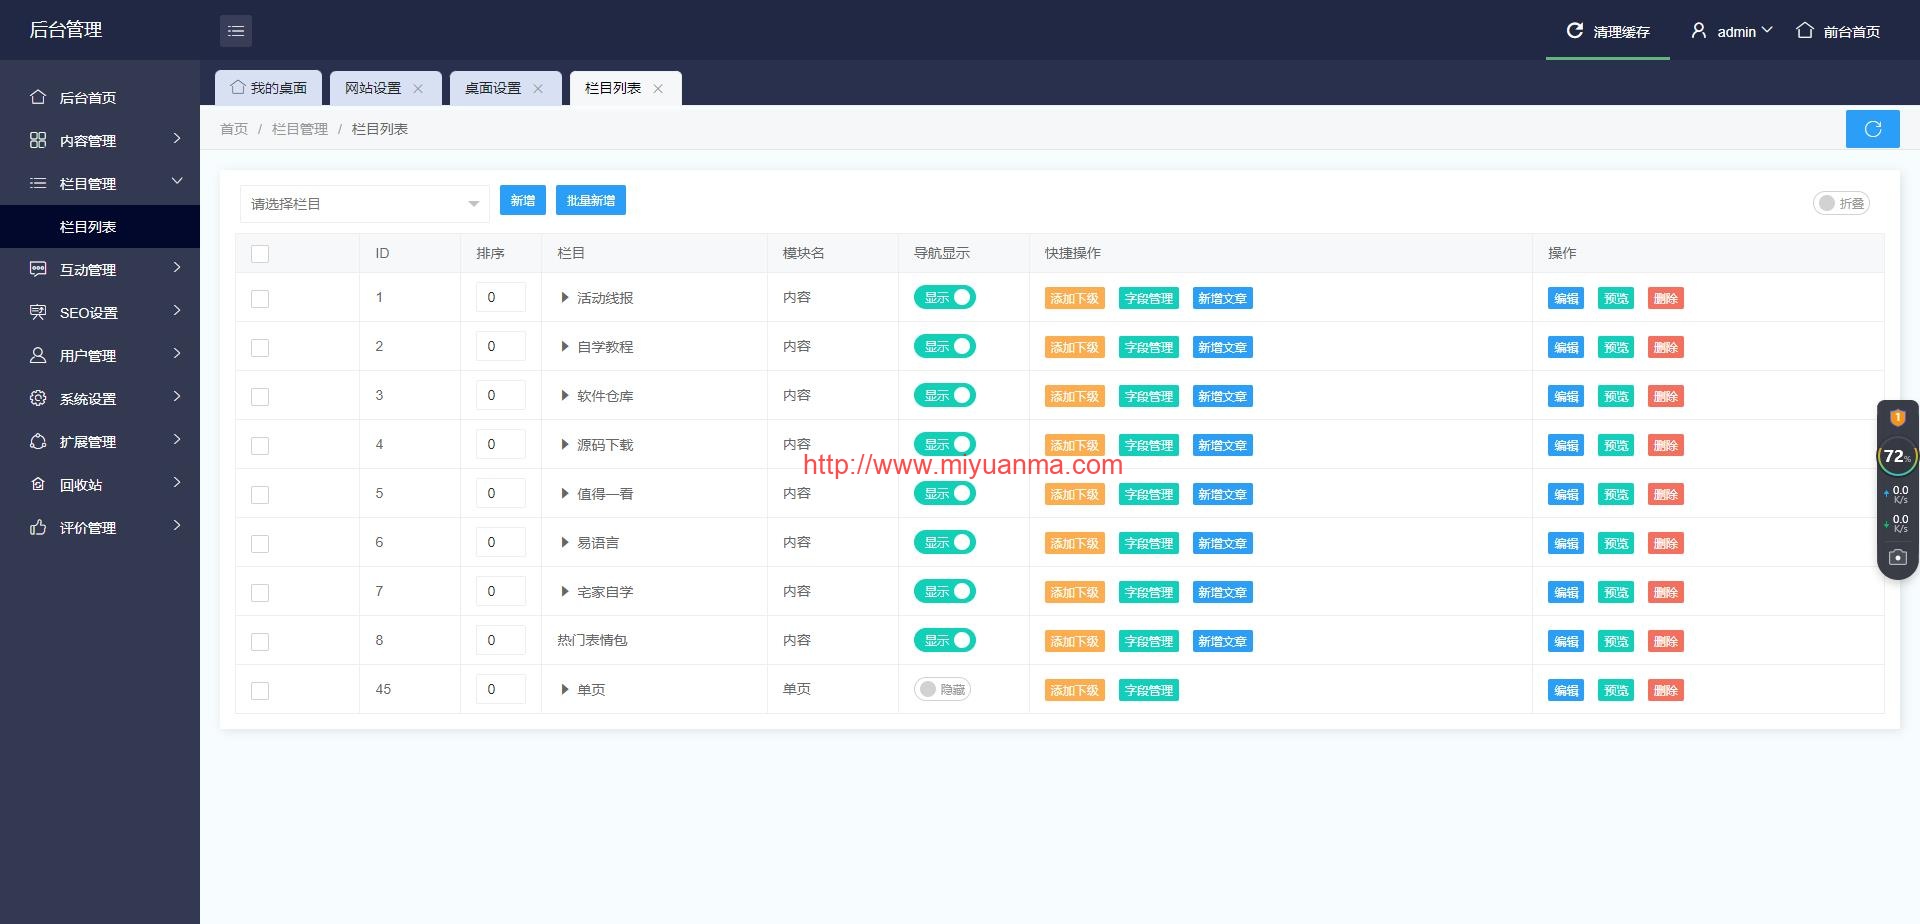Select the 栏目列表 submenu item
This screenshot has width=1920, height=924.
coord(100,227)
